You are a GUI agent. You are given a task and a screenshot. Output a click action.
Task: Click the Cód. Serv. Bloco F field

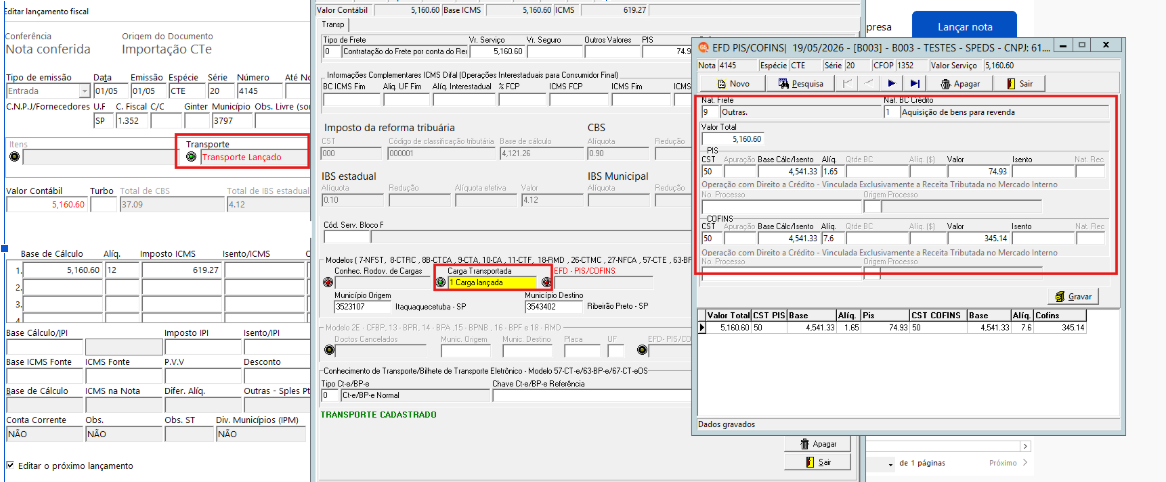[x=347, y=237]
